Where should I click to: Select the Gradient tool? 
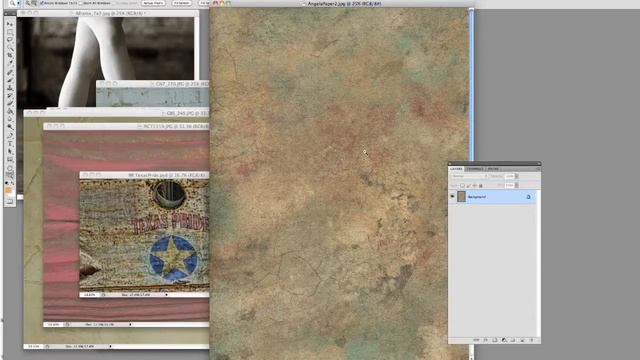(x=9, y=111)
